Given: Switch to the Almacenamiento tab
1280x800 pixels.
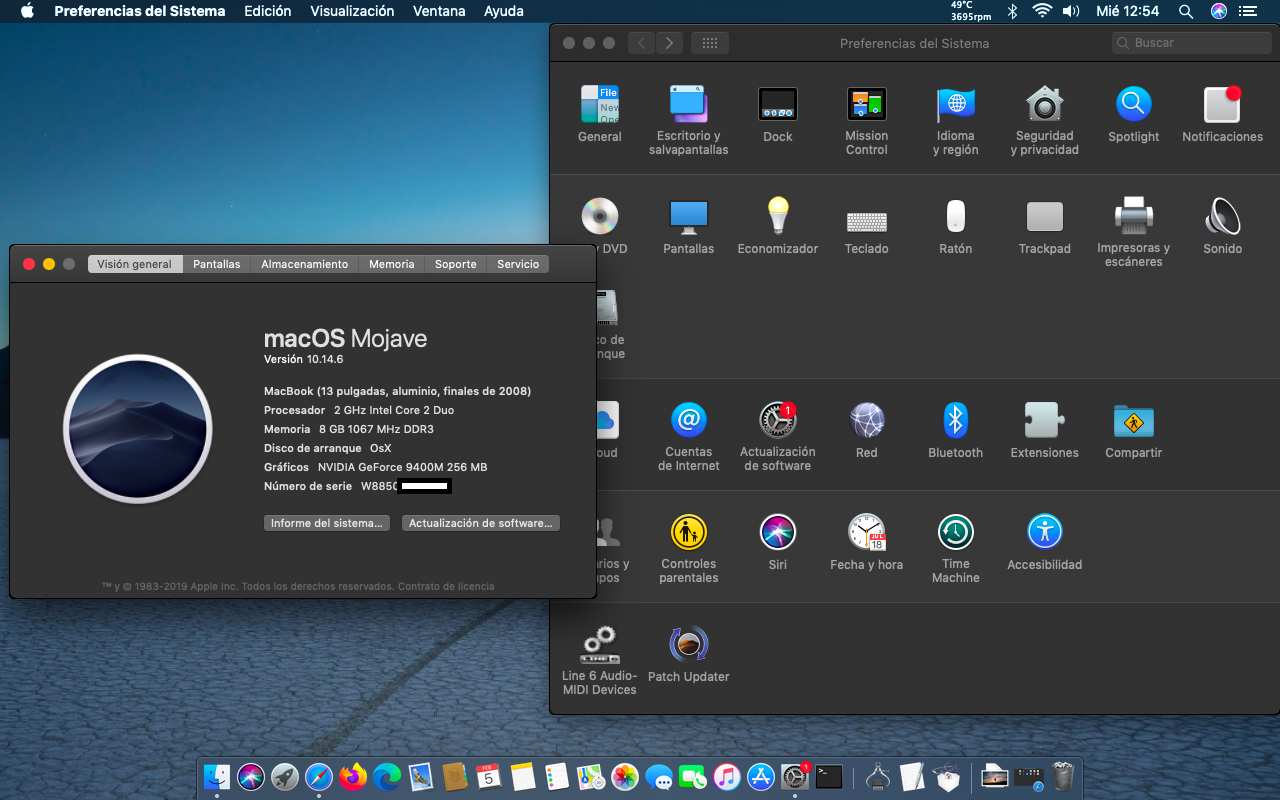Looking at the screenshot, I should click(304, 264).
